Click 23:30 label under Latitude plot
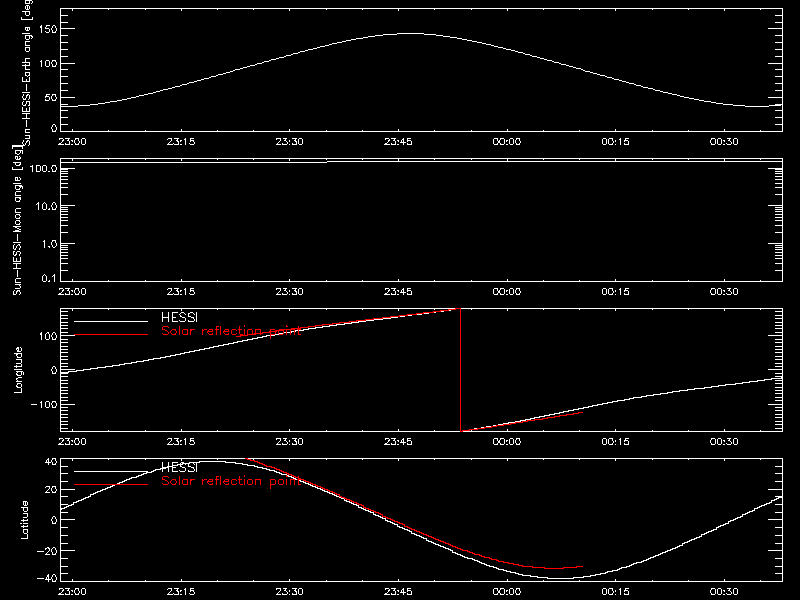This screenshot has height=600, width=800. pyautogui.click(x=289, y=591)
